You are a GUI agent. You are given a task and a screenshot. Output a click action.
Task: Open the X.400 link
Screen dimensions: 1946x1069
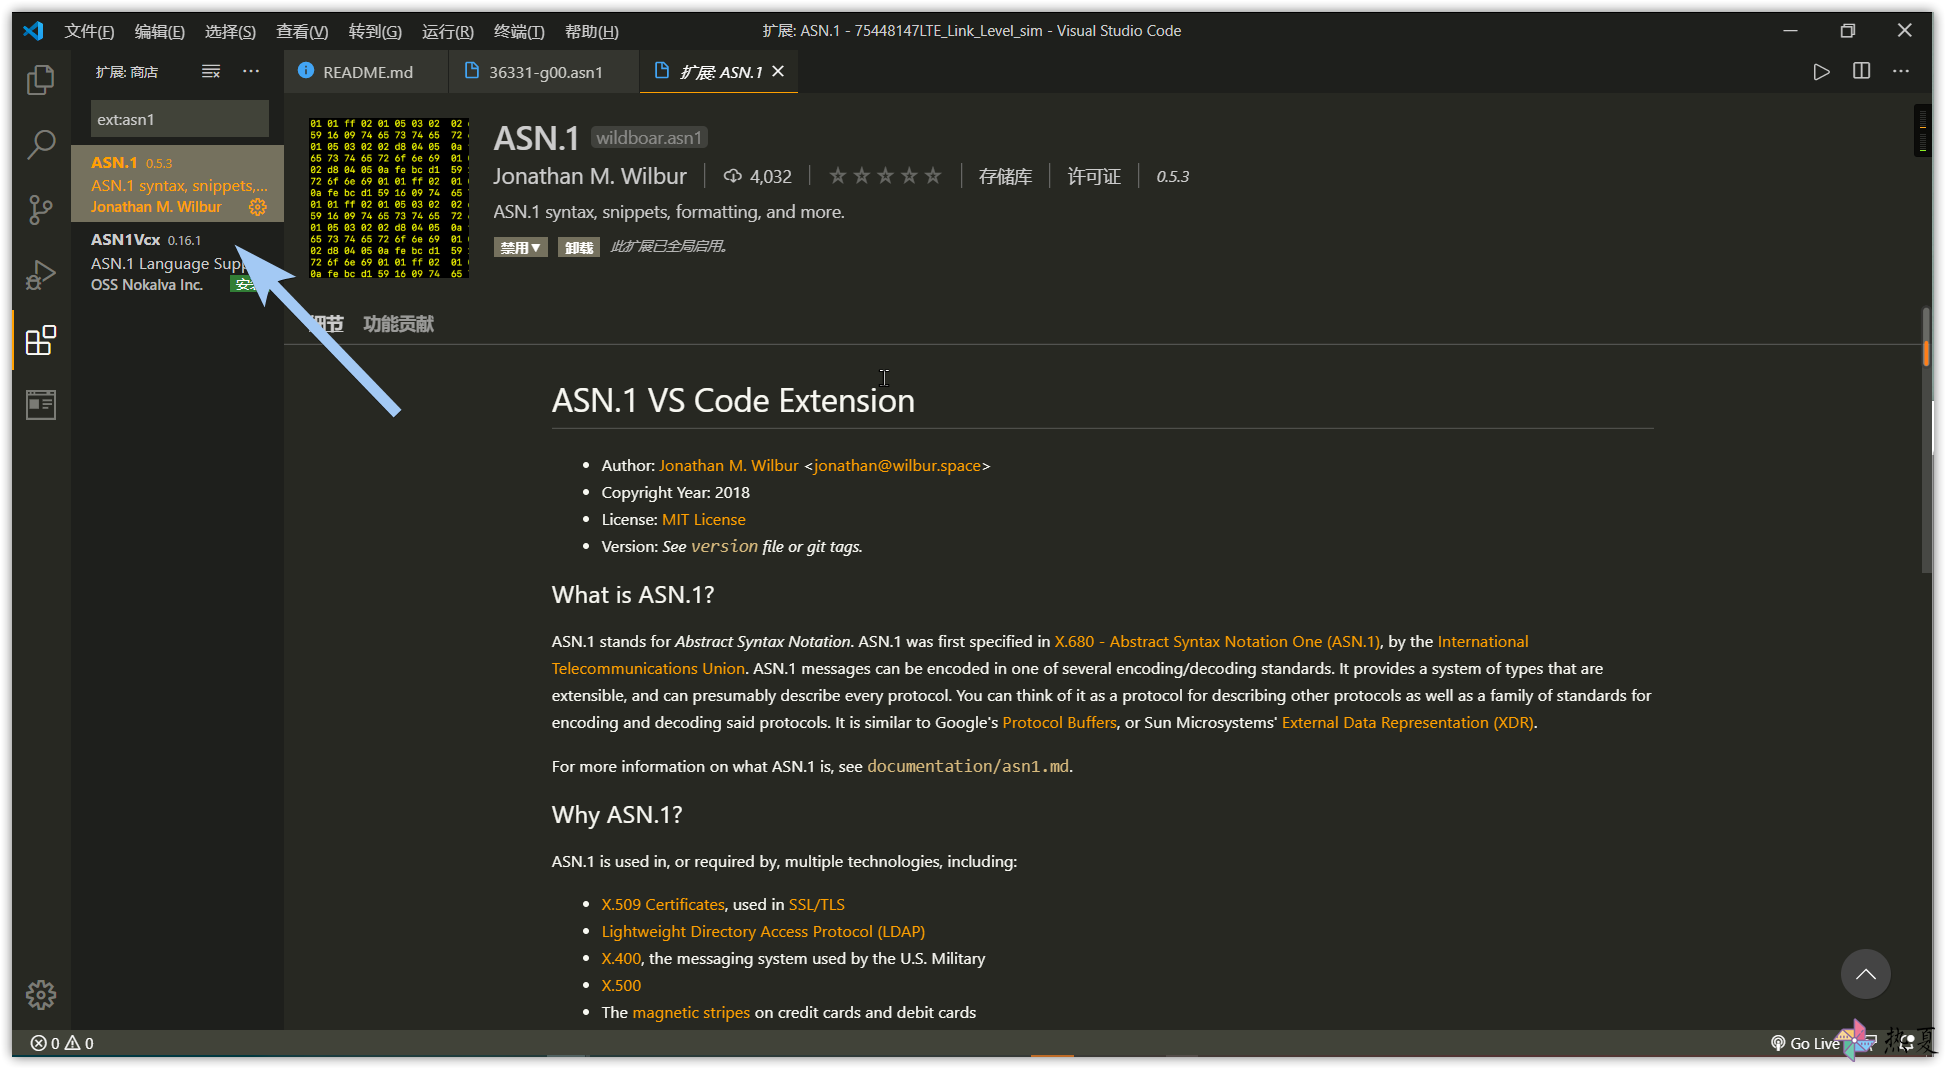(x=621, y=959)
